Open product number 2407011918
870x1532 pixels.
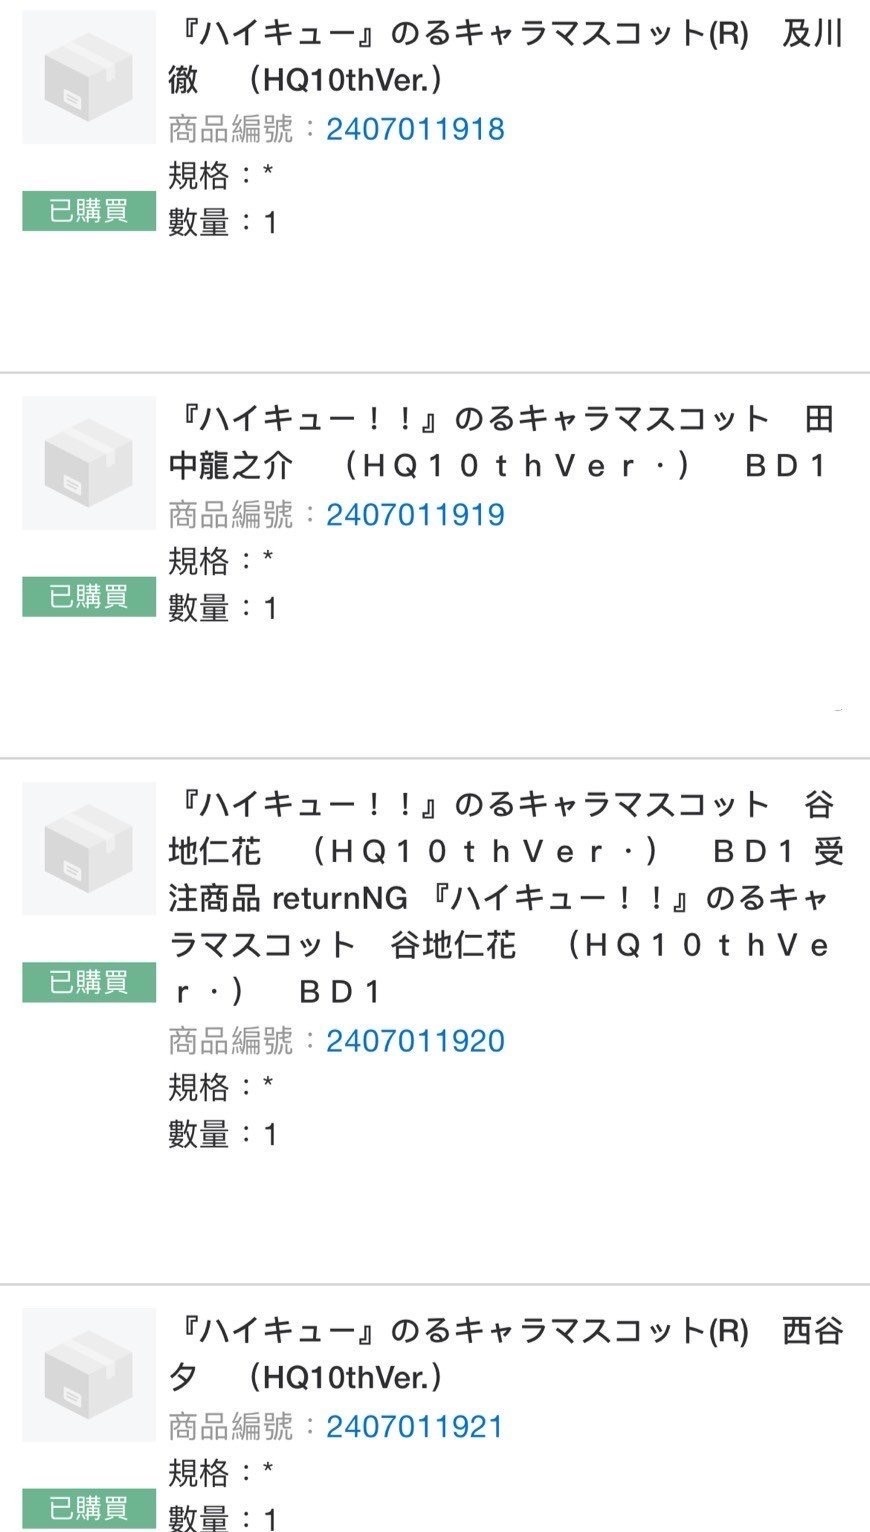click(415, 129)
